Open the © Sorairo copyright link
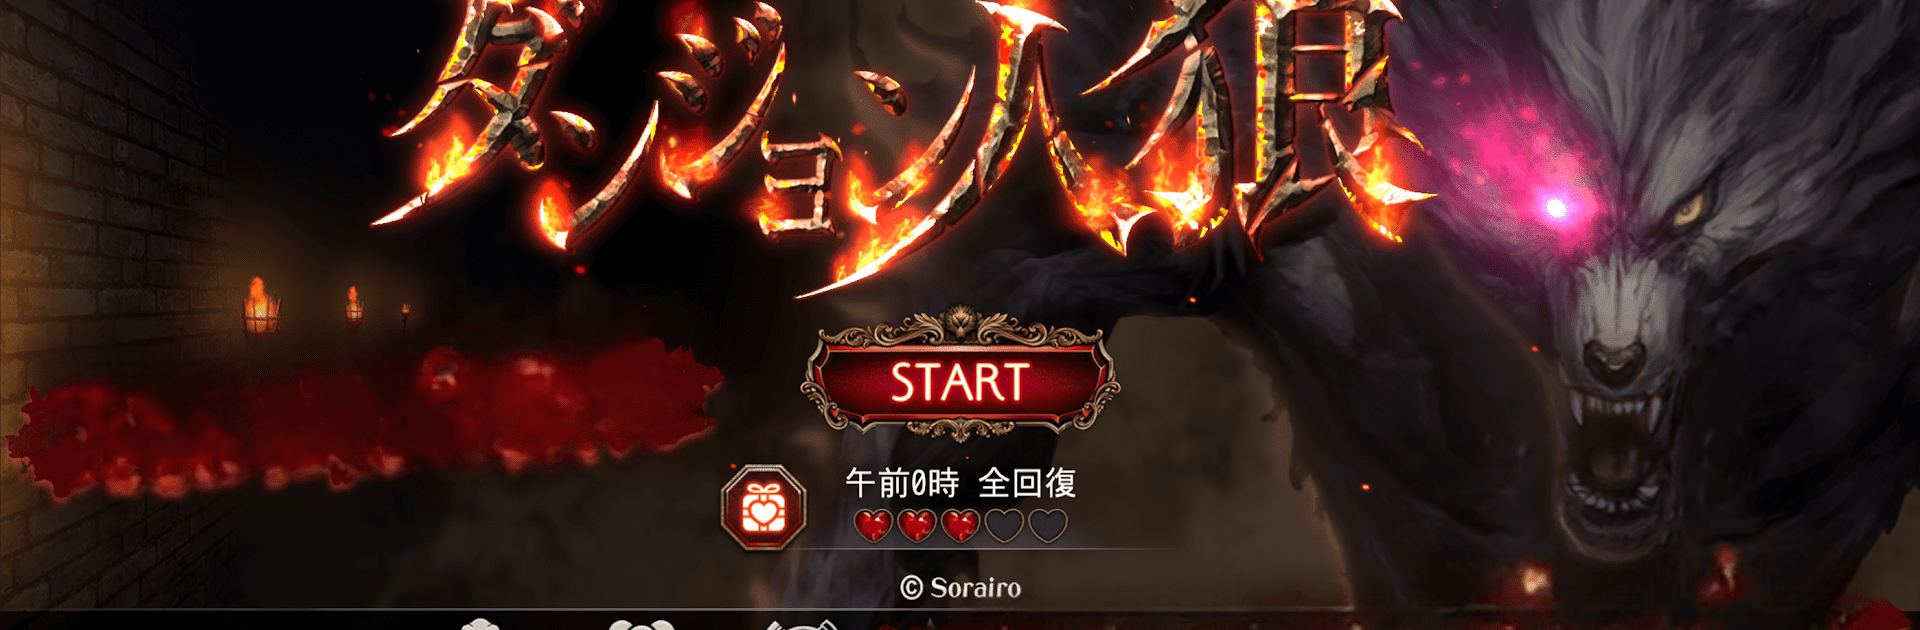1920x630 pixels. point(961,588)
